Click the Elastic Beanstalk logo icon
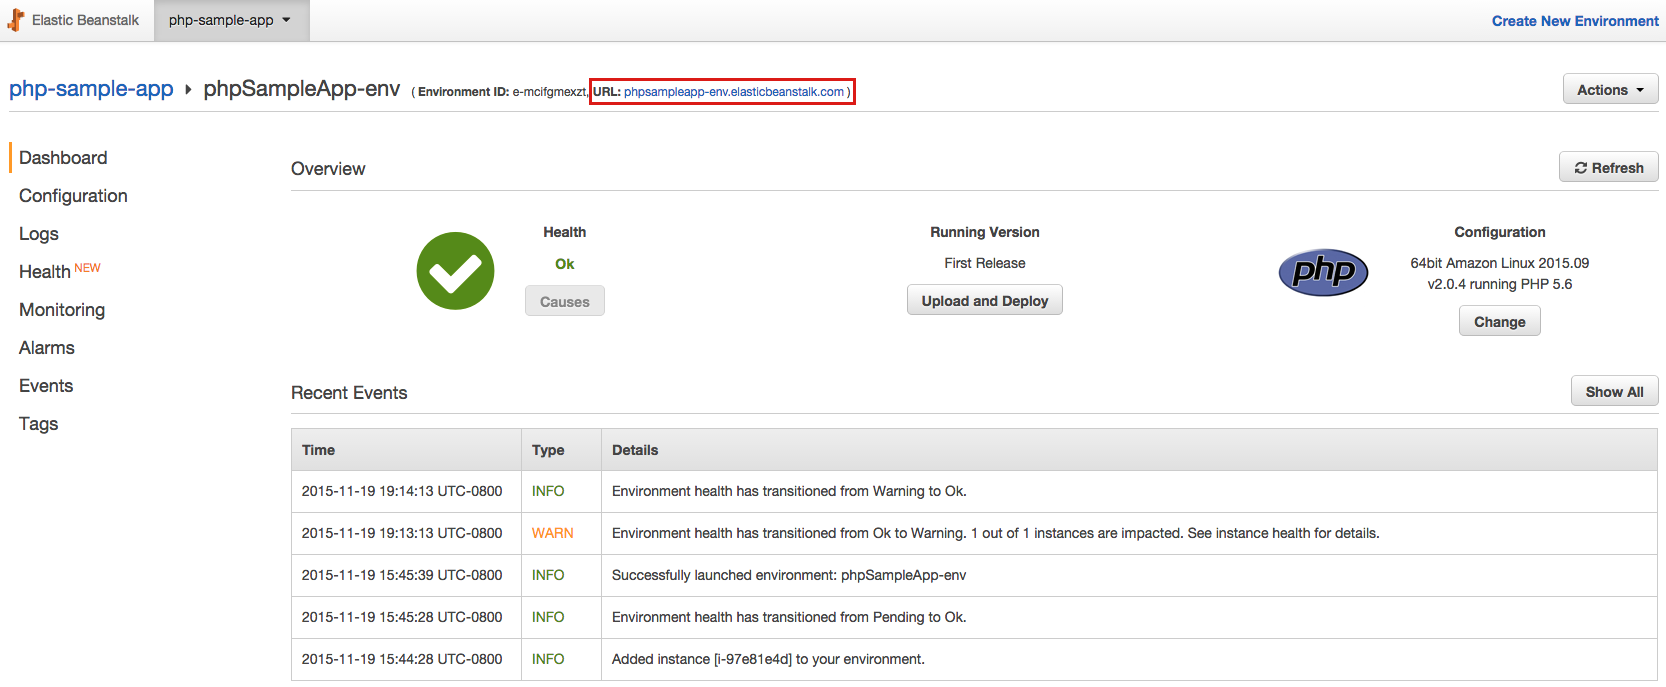This screenshot has width=1666, height=687. coord(16,20)
